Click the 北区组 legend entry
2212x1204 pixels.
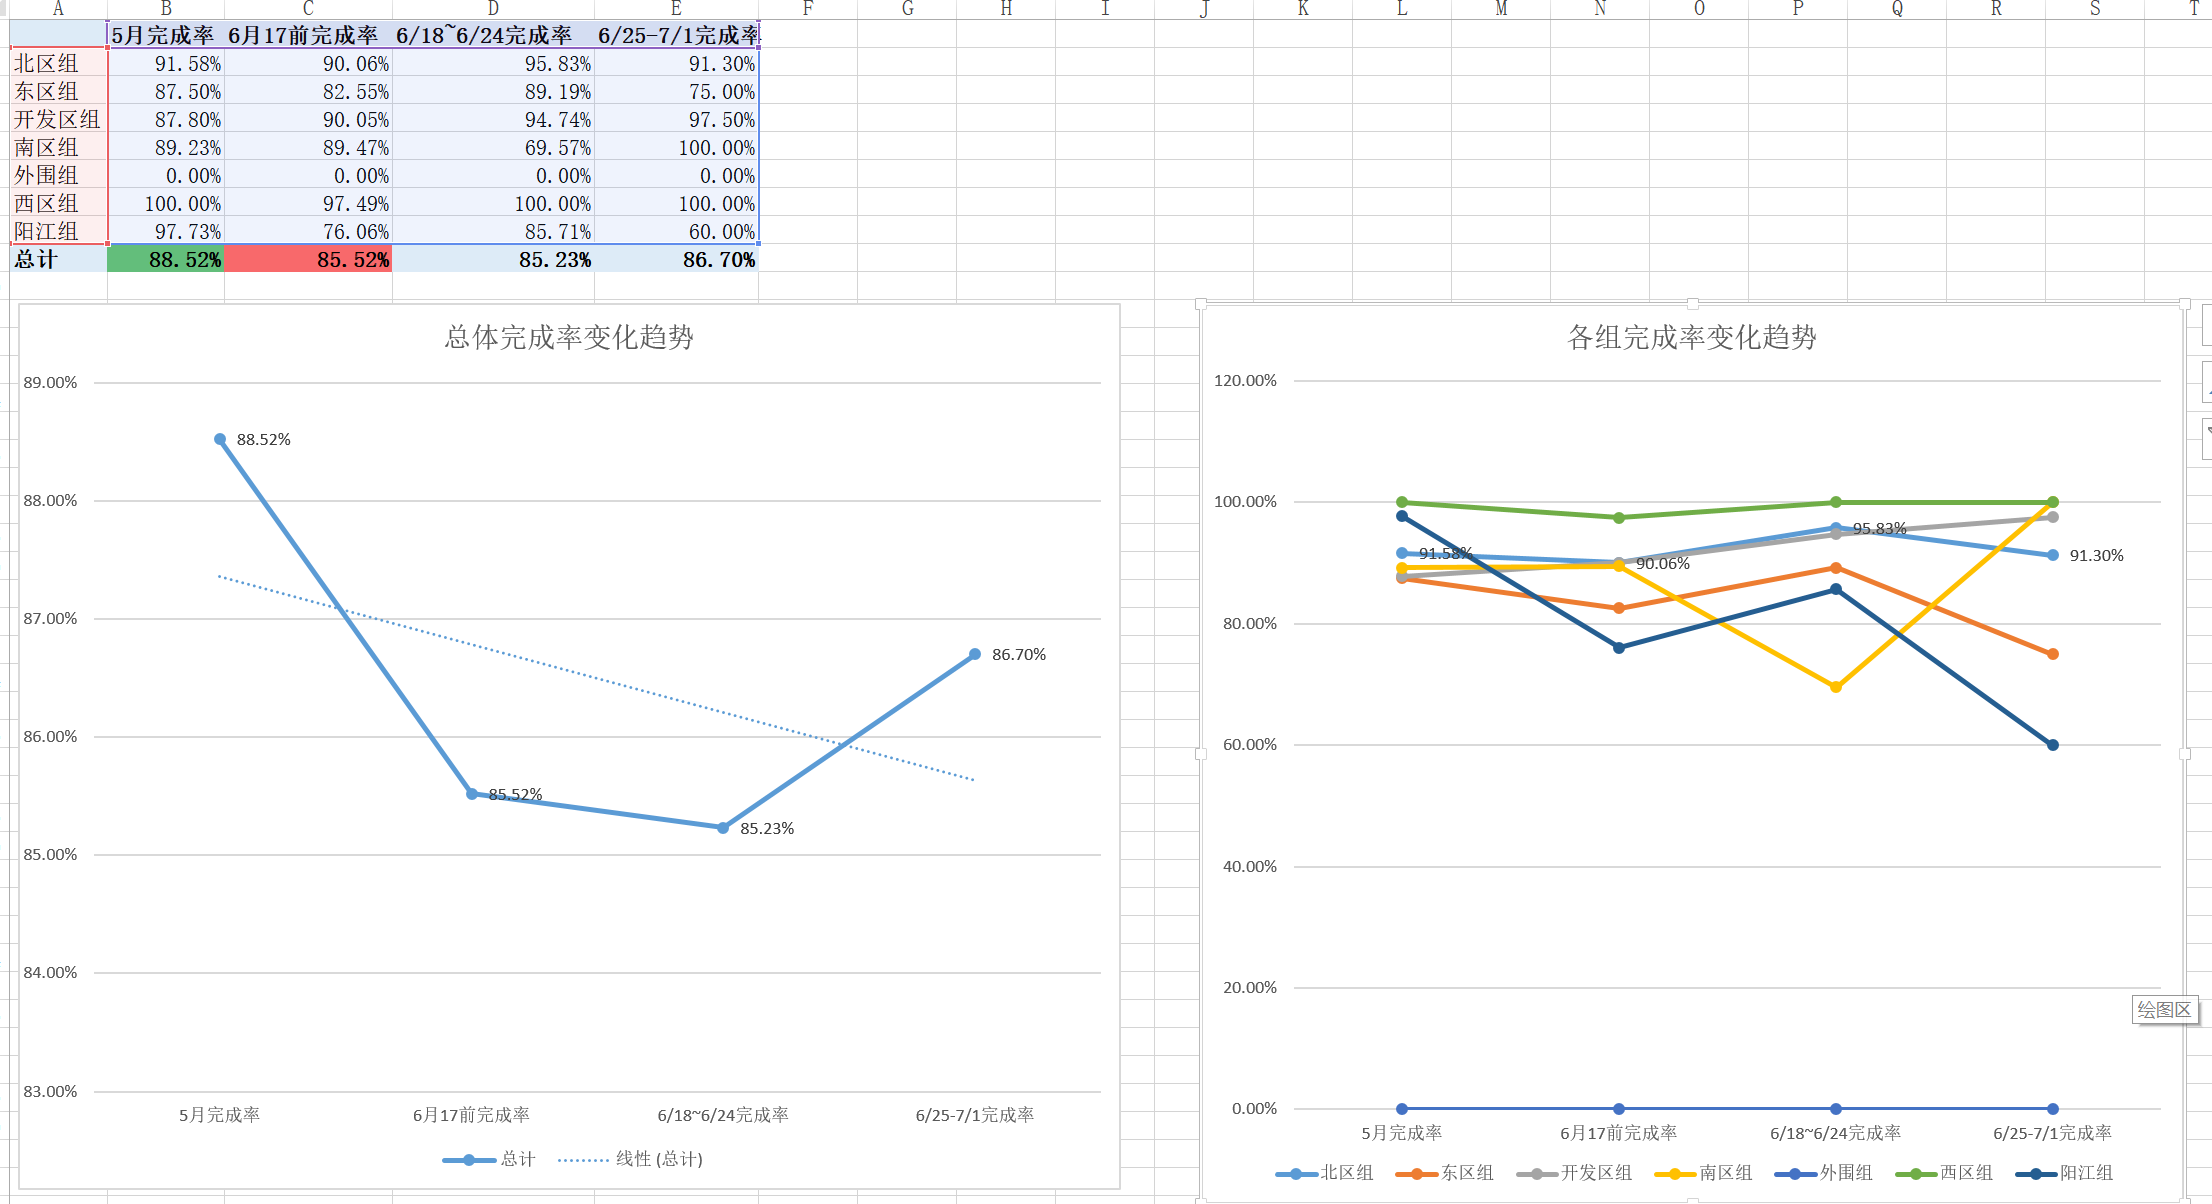pyautogui.click(x=1346, y=1172)
